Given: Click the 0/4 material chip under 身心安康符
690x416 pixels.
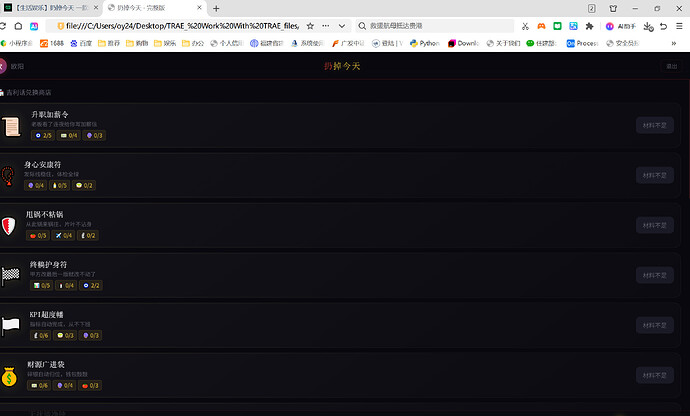Looking at the screenshot, I should coord(36,186).
